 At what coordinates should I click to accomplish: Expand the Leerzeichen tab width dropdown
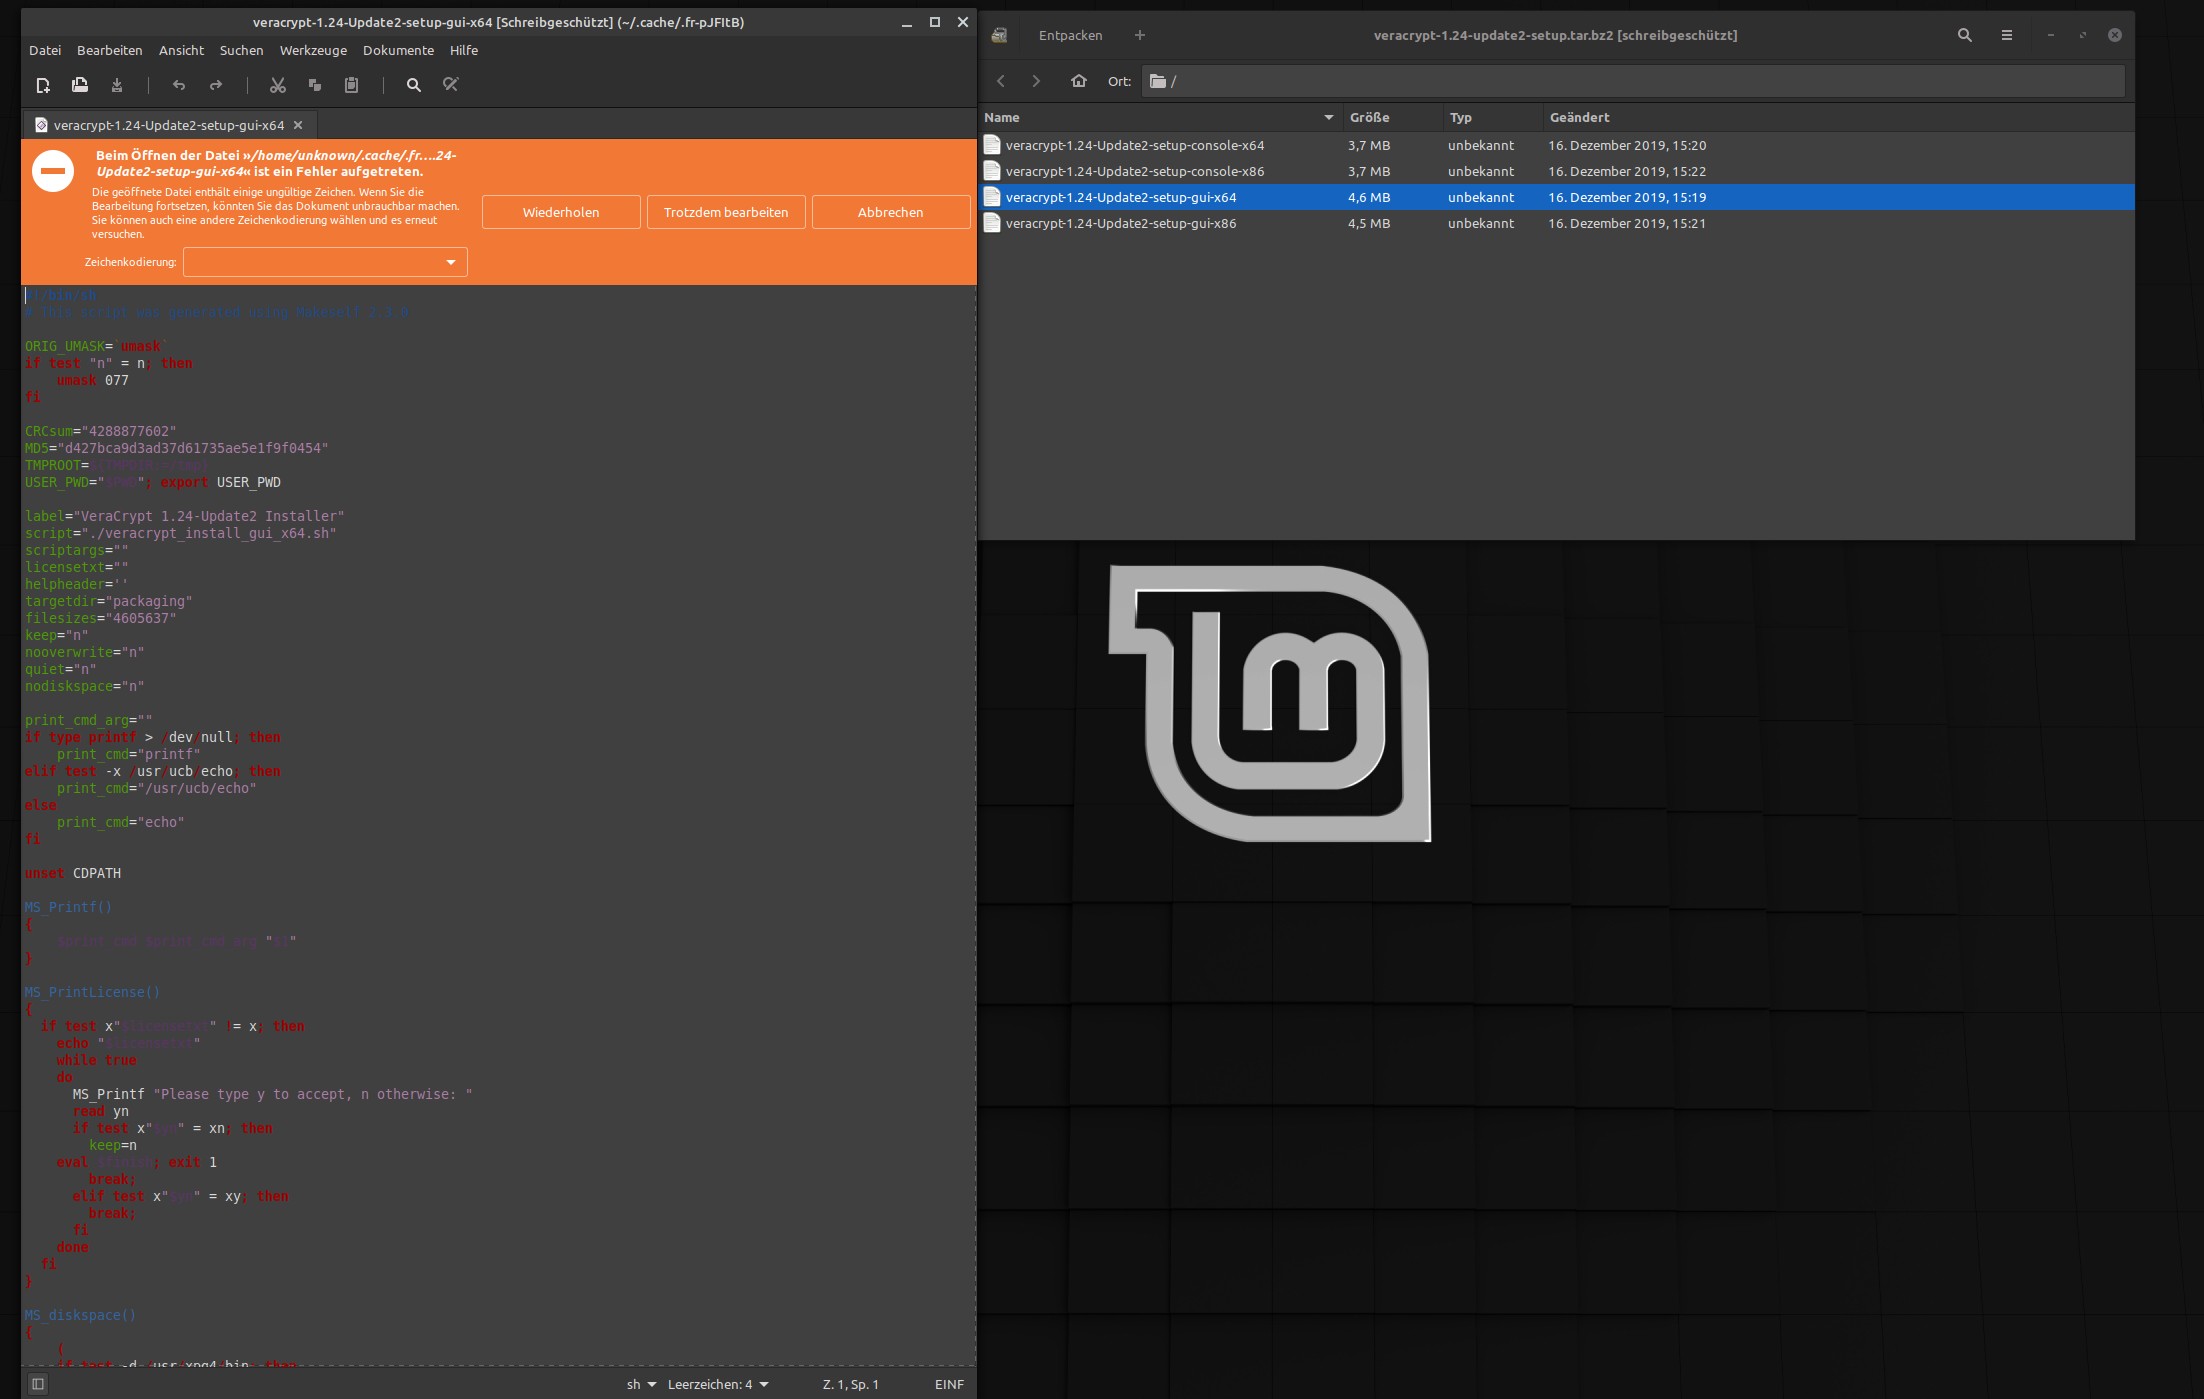tap(718, 1385)
